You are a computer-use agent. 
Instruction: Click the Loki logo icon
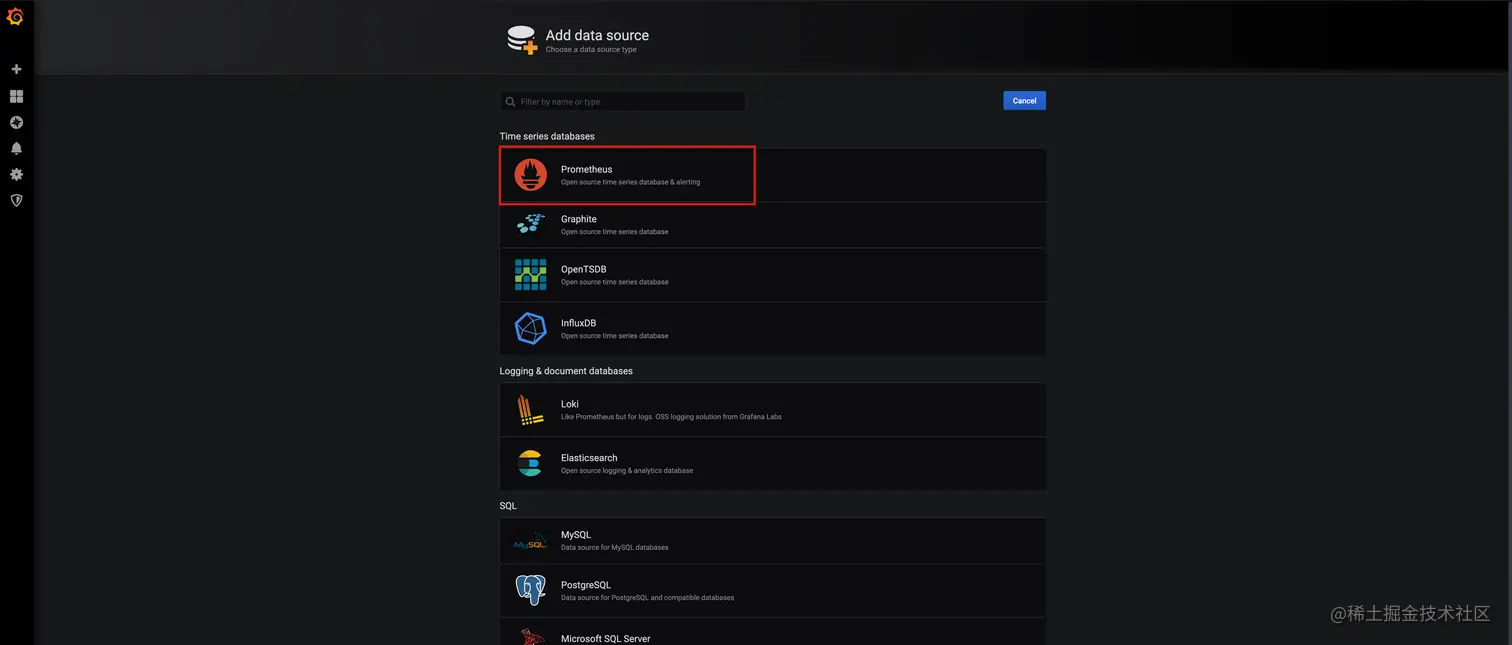(x=530, y=409)
